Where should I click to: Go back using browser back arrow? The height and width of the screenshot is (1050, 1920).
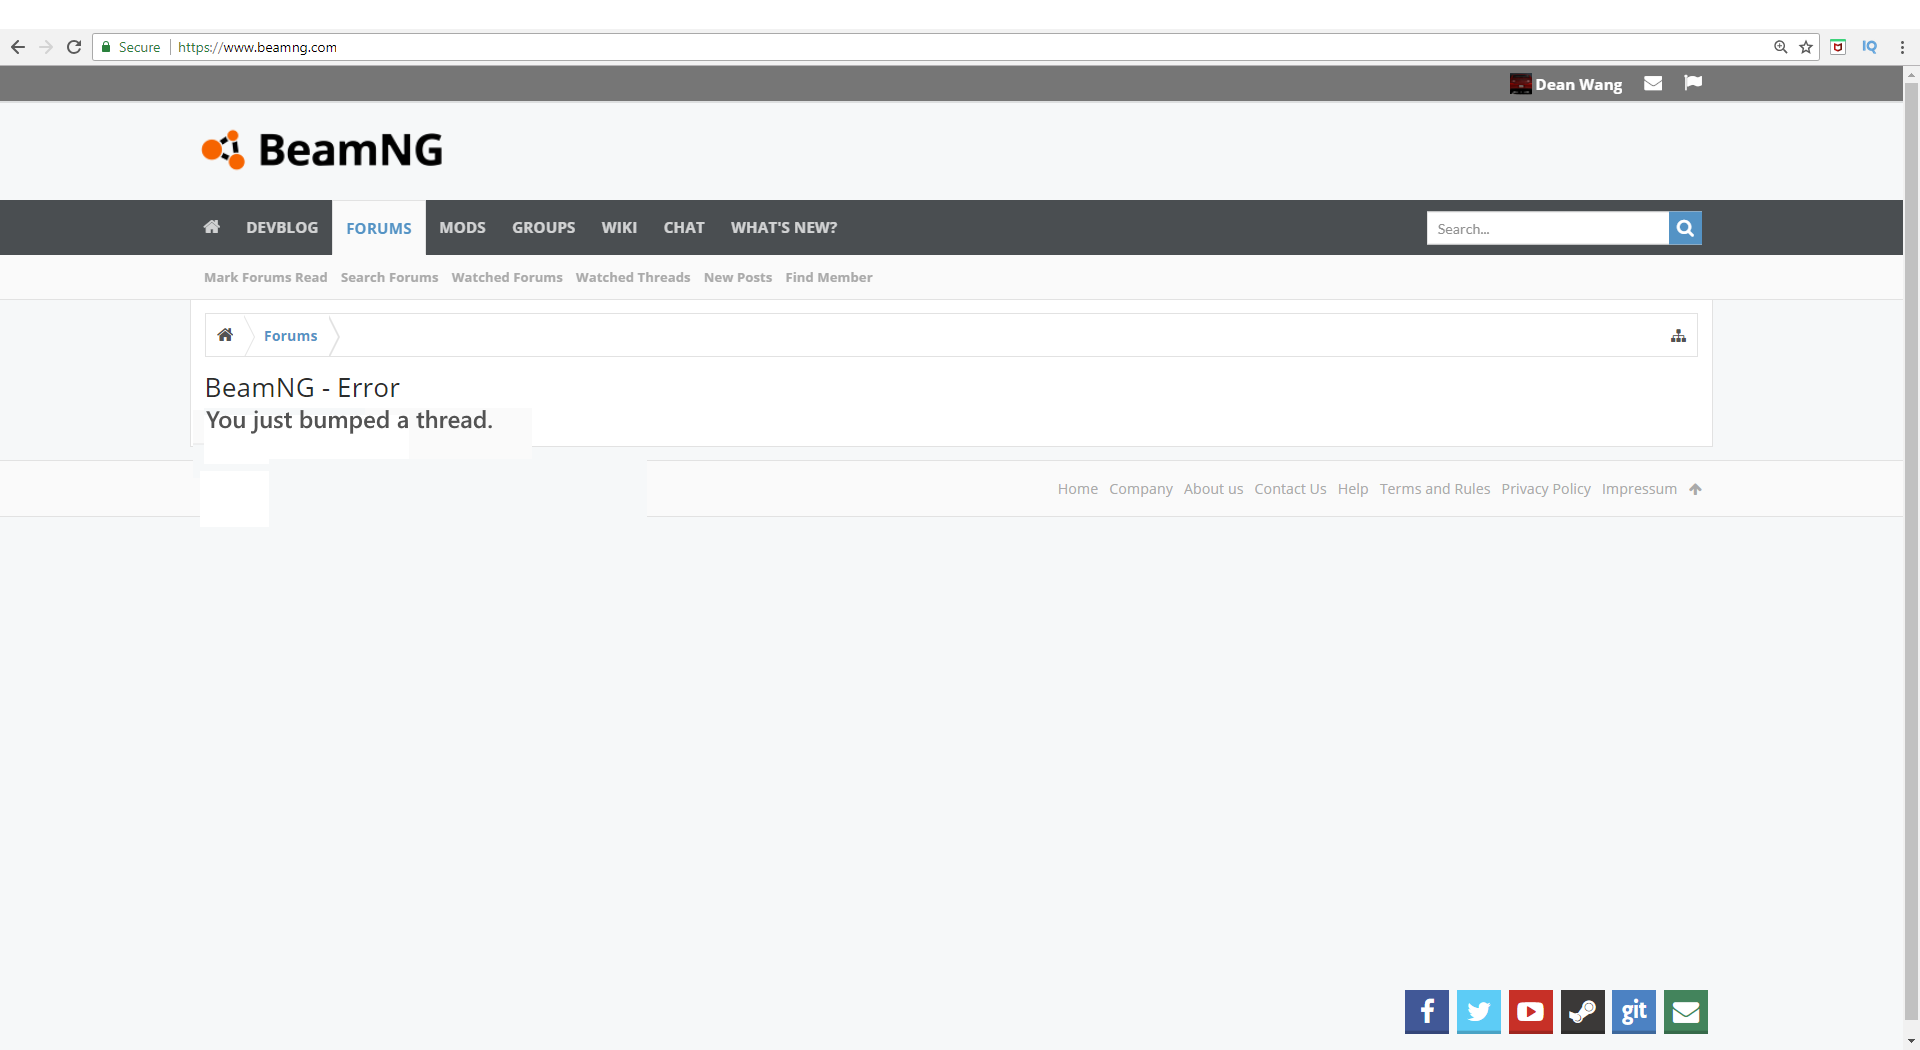click(18, 47)
